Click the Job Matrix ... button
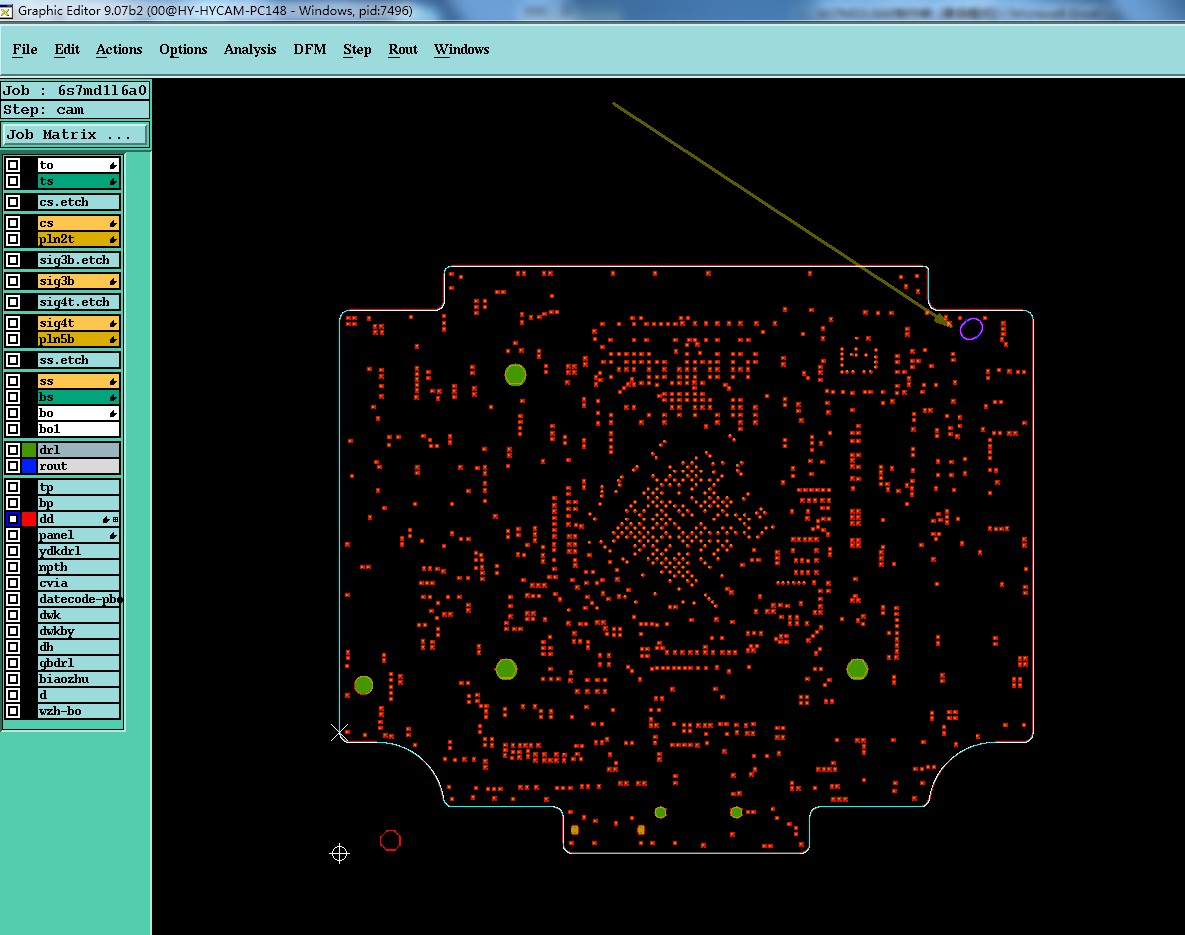 75,135
